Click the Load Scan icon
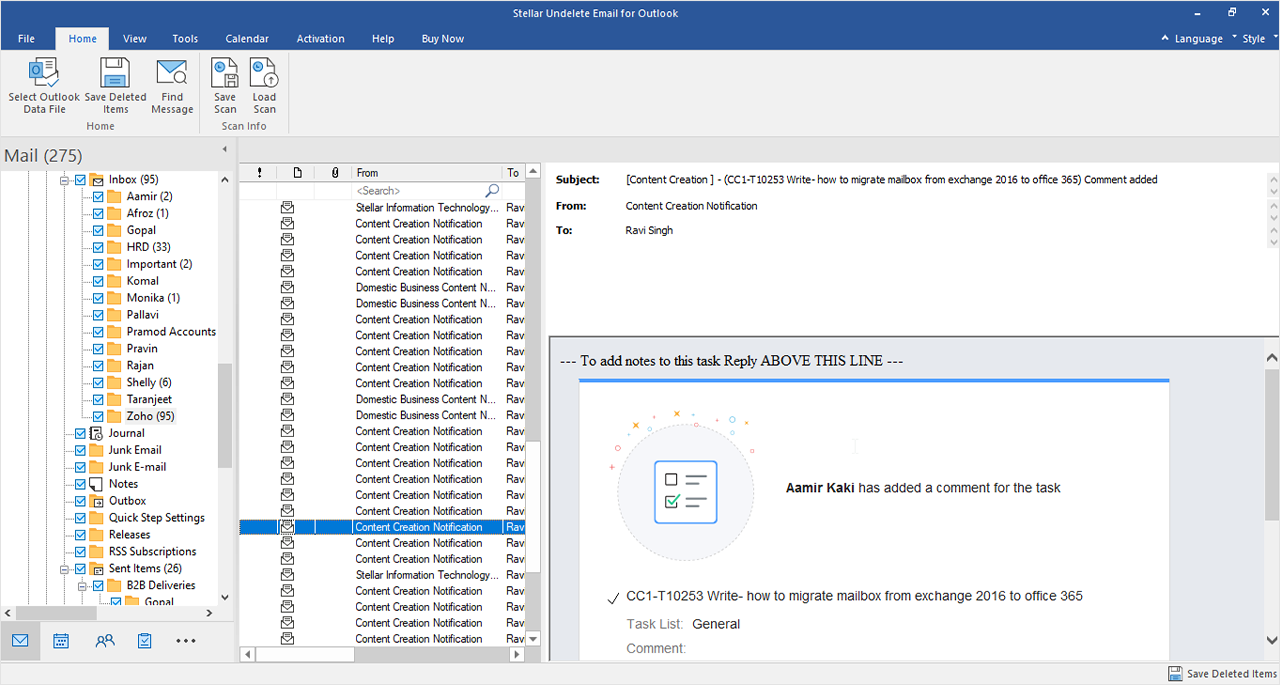 point(264,73)
